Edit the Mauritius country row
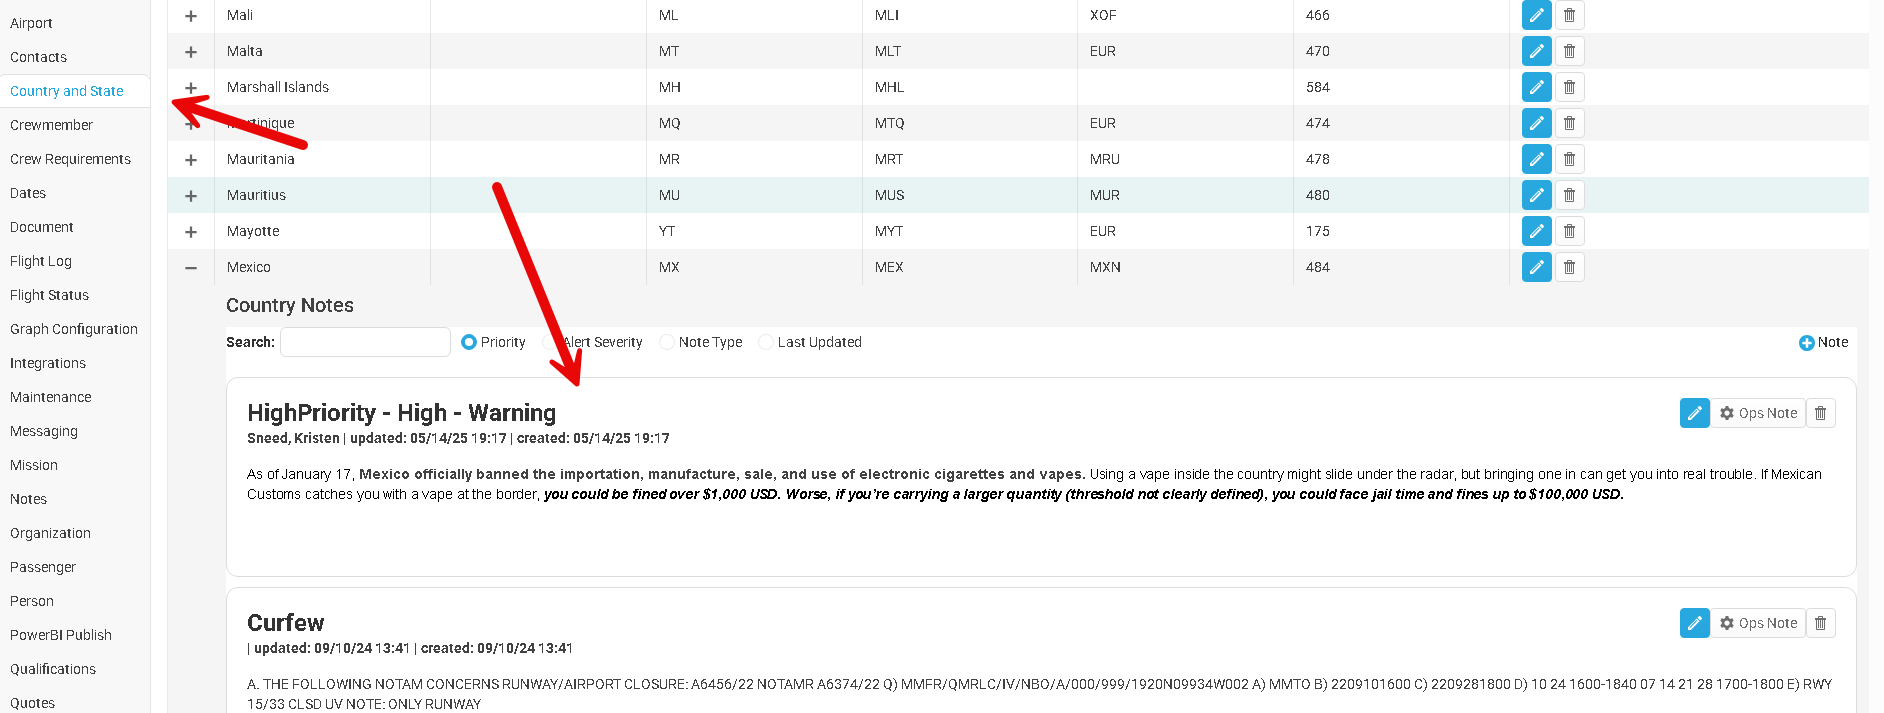This screenshot has height=713, width=1884. pyautogui.click(x=1536, y=195)
